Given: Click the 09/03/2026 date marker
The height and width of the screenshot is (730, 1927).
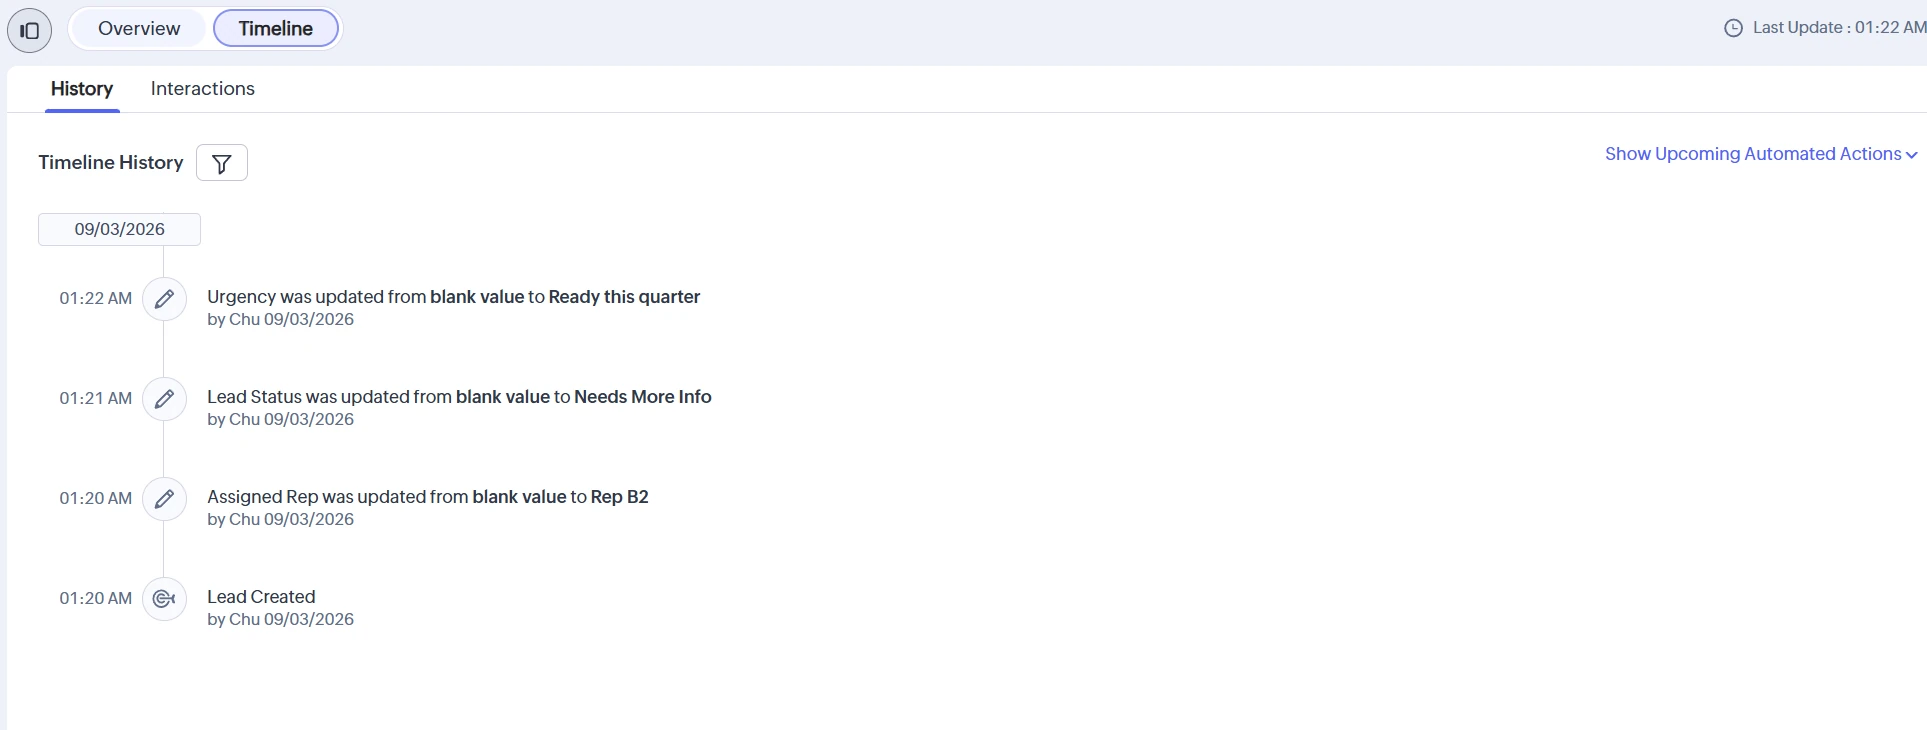Looking at the screenshot, I should point(120,229).
